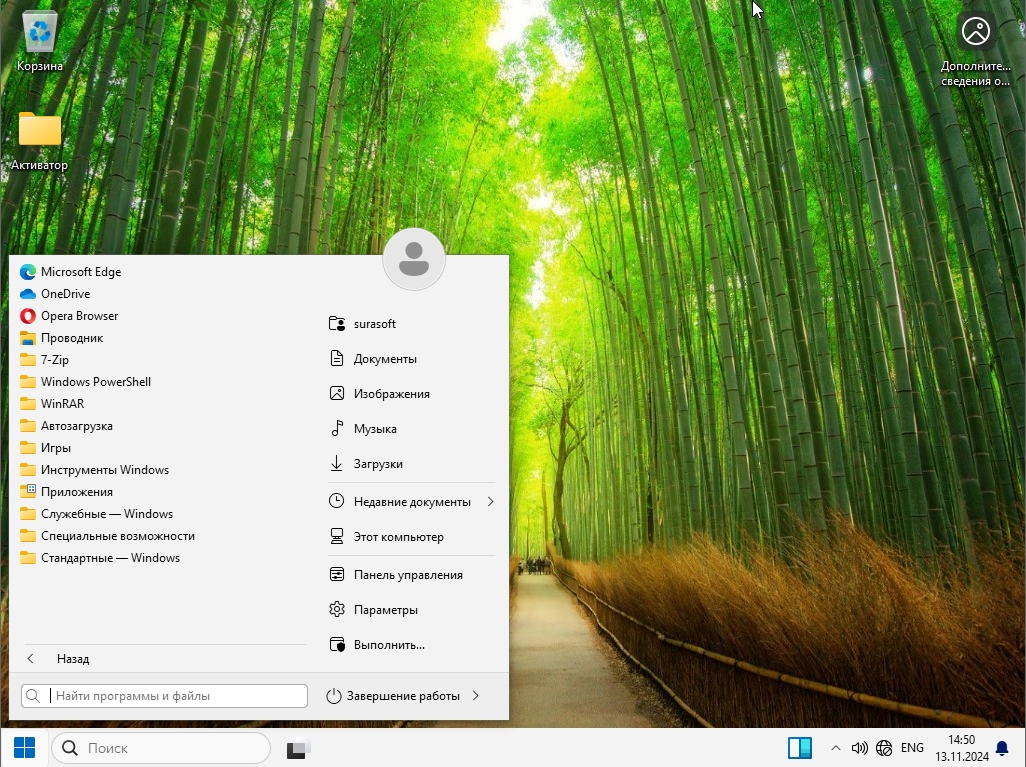Click the taskbar Поиск search box
This screenshot has height=767, width=1026.
click(x=161, y=748)
